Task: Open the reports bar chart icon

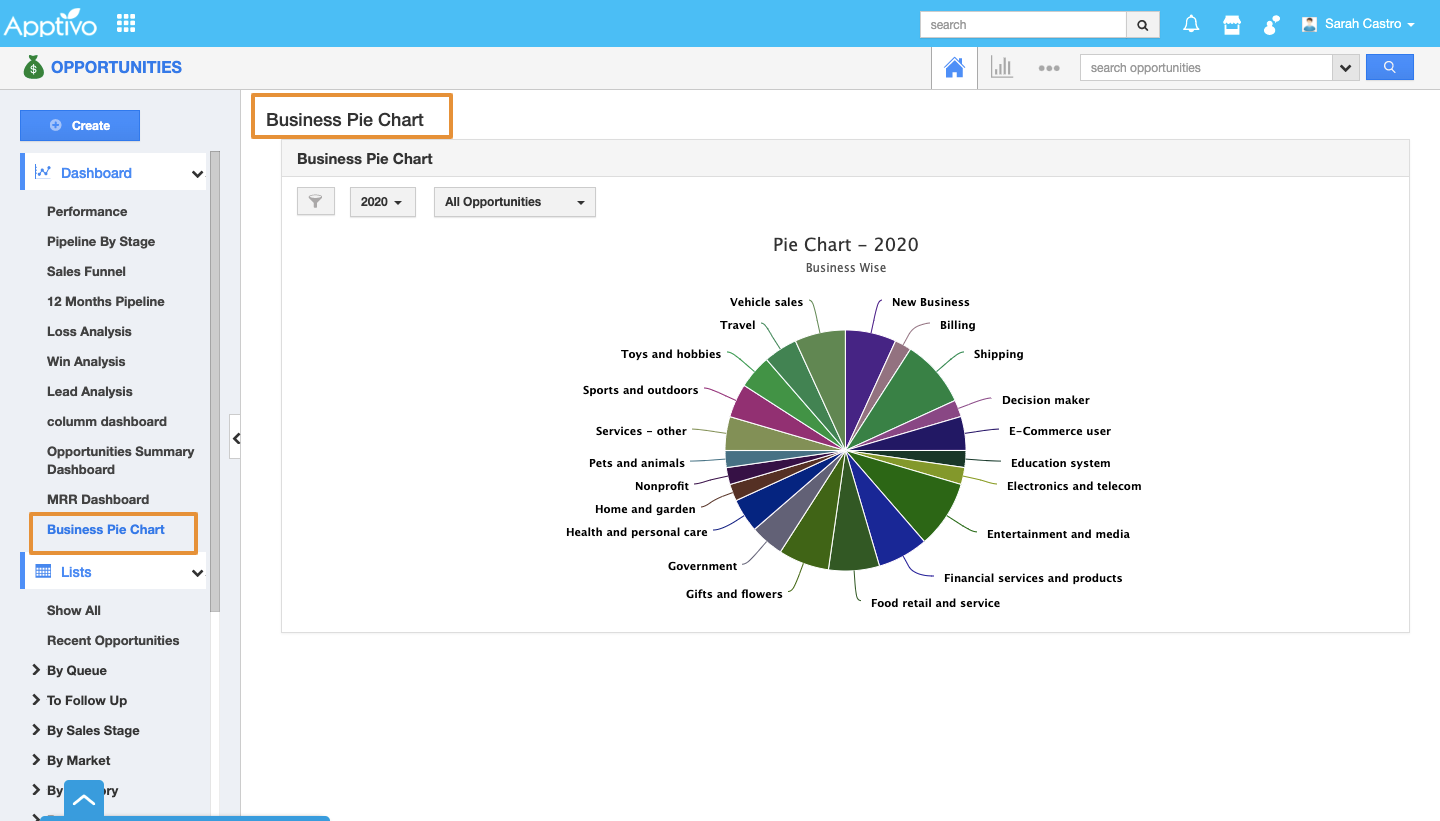Action: pos(1001,67)
